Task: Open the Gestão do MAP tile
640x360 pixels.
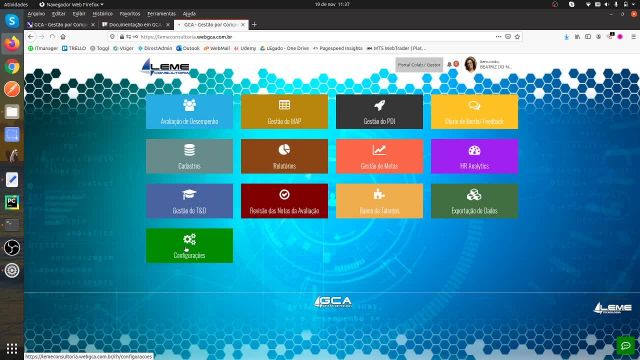Action: 284,112
